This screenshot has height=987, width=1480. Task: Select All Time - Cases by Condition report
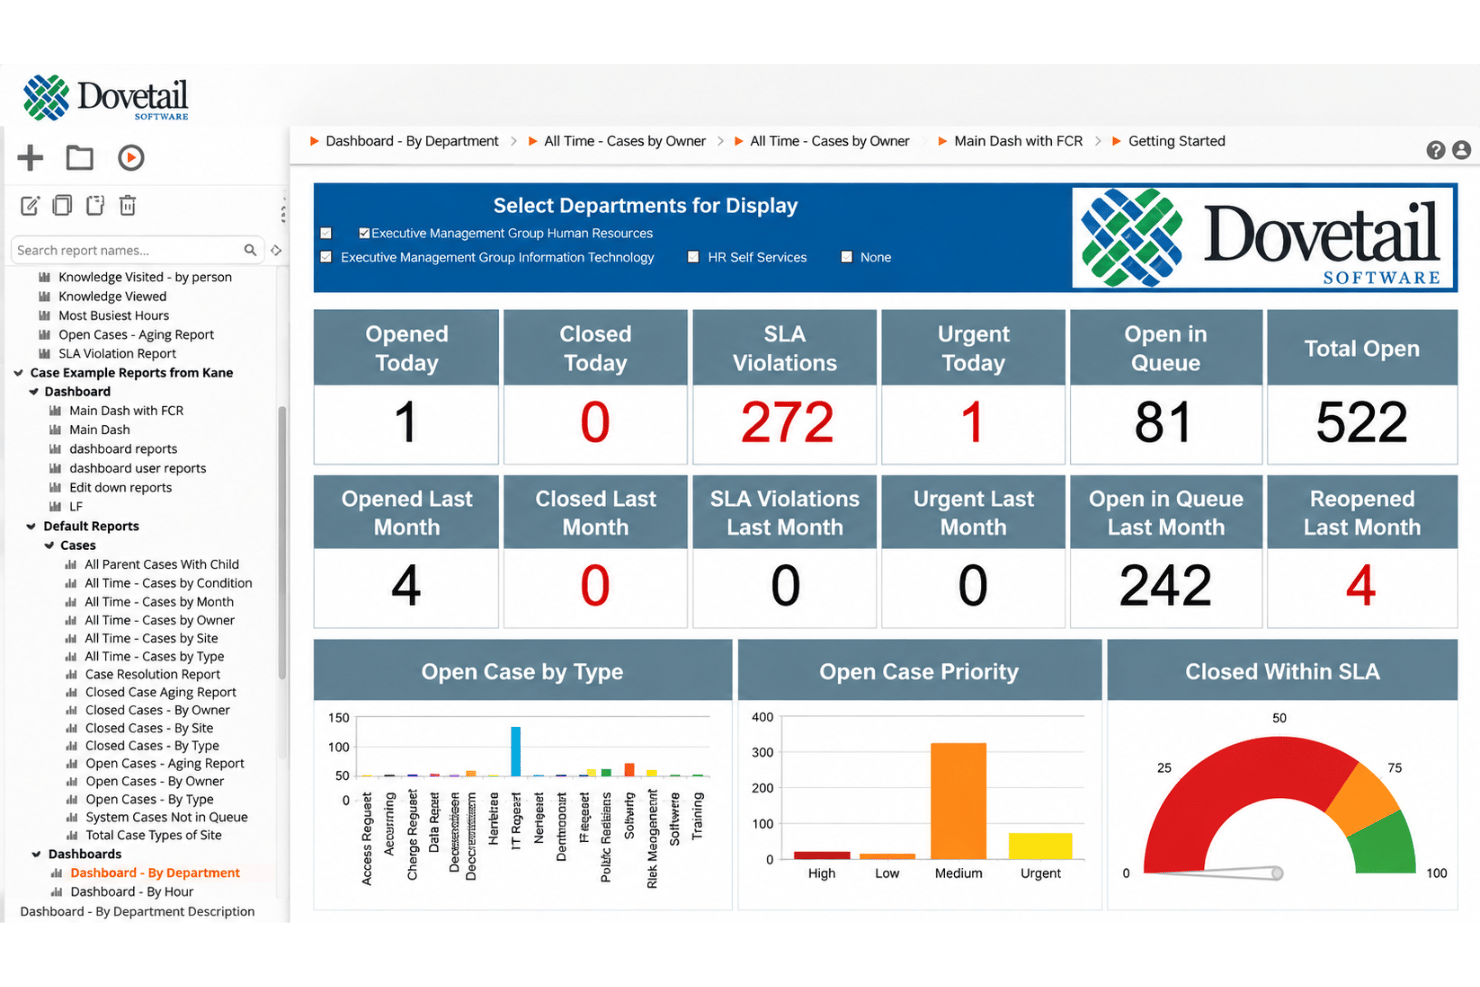click(168, 583)
